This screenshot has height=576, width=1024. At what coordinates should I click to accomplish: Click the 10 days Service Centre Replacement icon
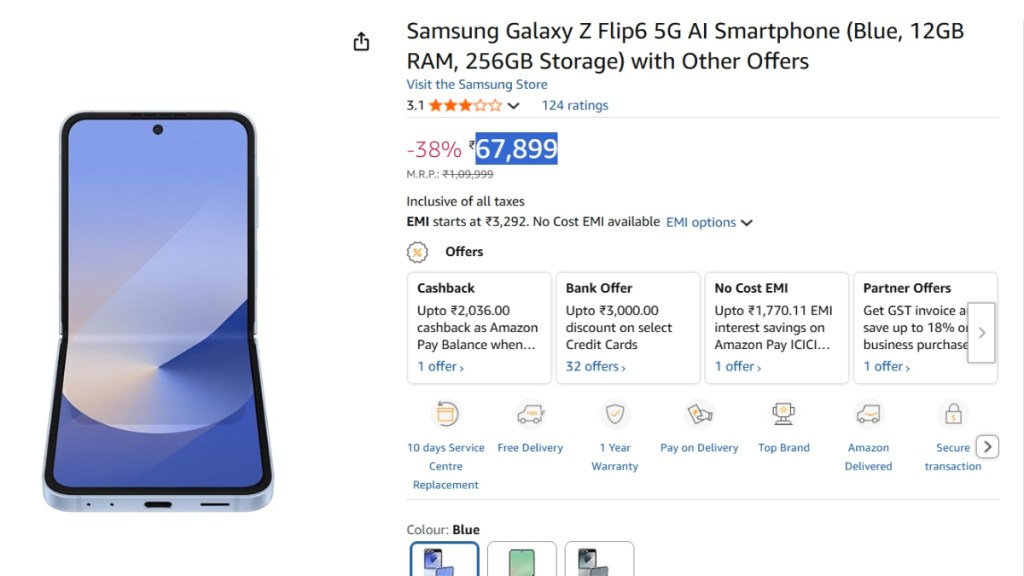(445, 413)
